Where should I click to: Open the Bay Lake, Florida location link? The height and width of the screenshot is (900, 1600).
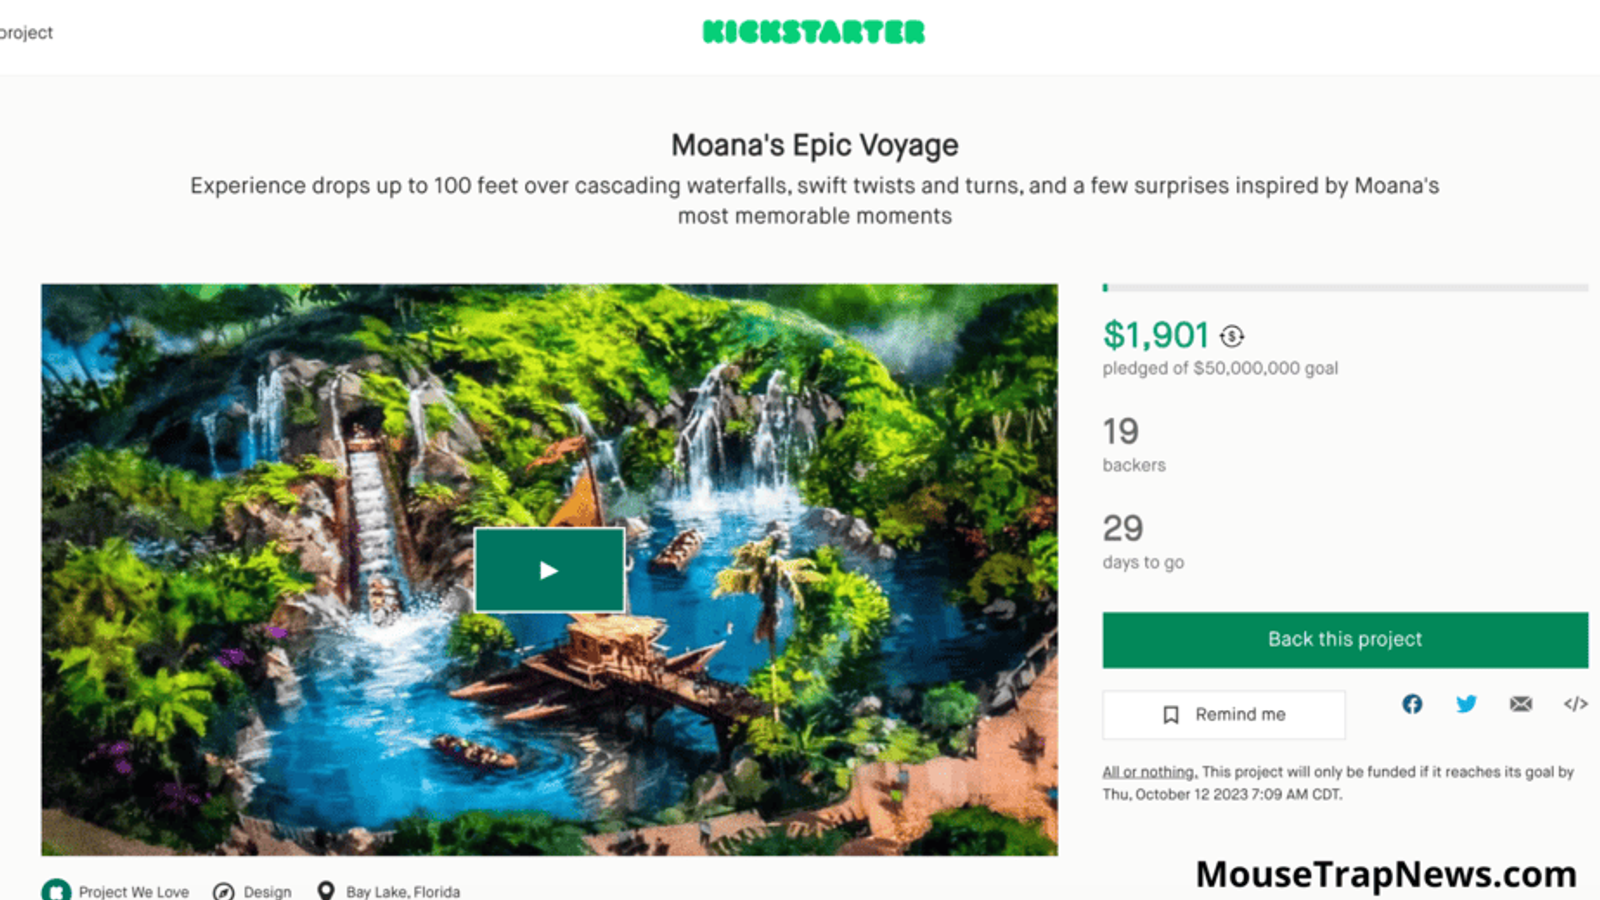[403, 892]
